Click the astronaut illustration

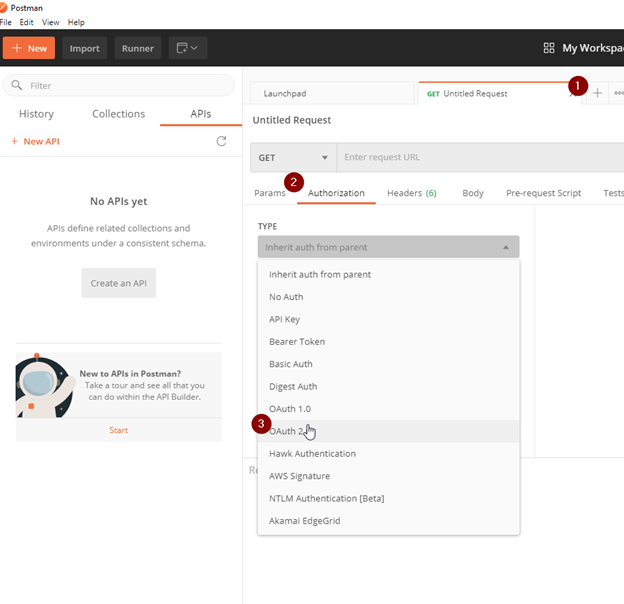(x=45, y=386)
